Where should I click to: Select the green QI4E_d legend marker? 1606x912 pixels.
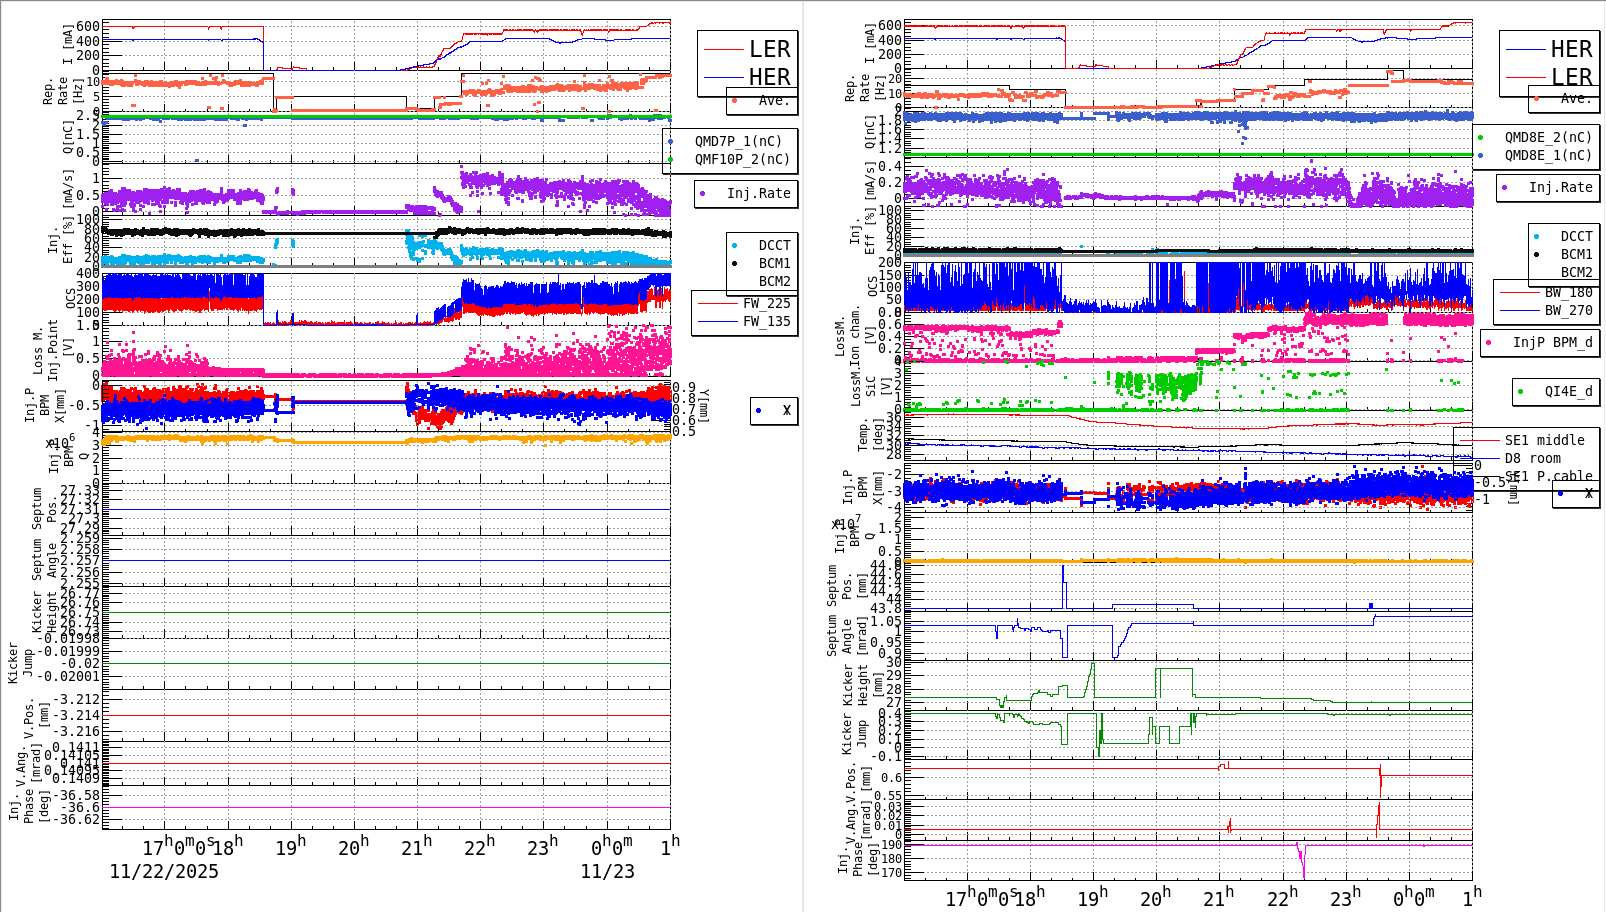click(x=1521, y=391)
